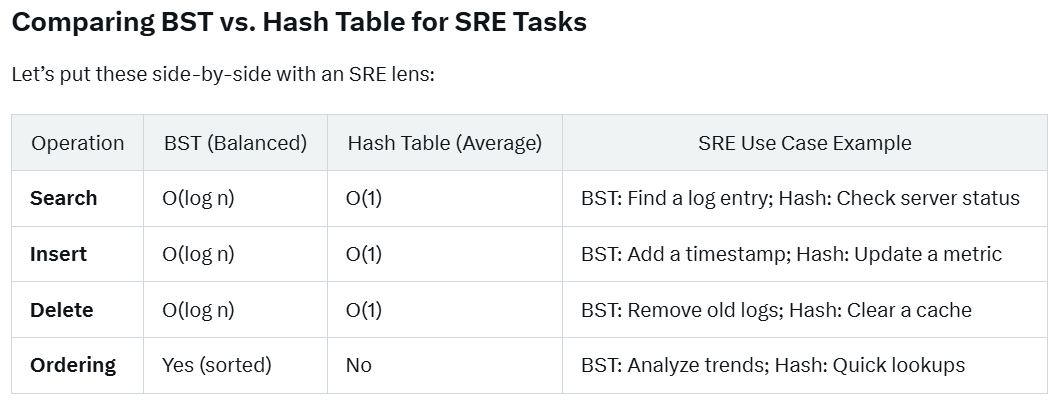This screenshot has height=403, width=1054.
Task: Click the Hash Table (Average) column header
Action: point(444,143)
